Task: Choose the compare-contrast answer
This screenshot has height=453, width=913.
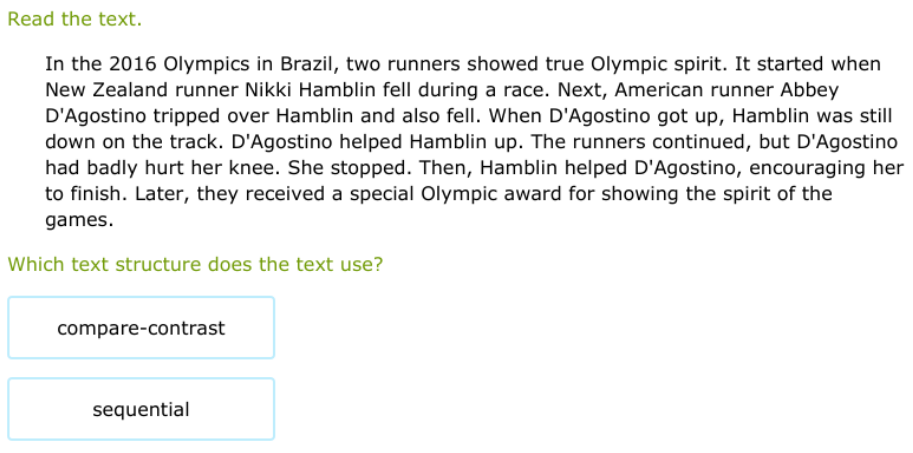Action: click(x=141, y=328)
